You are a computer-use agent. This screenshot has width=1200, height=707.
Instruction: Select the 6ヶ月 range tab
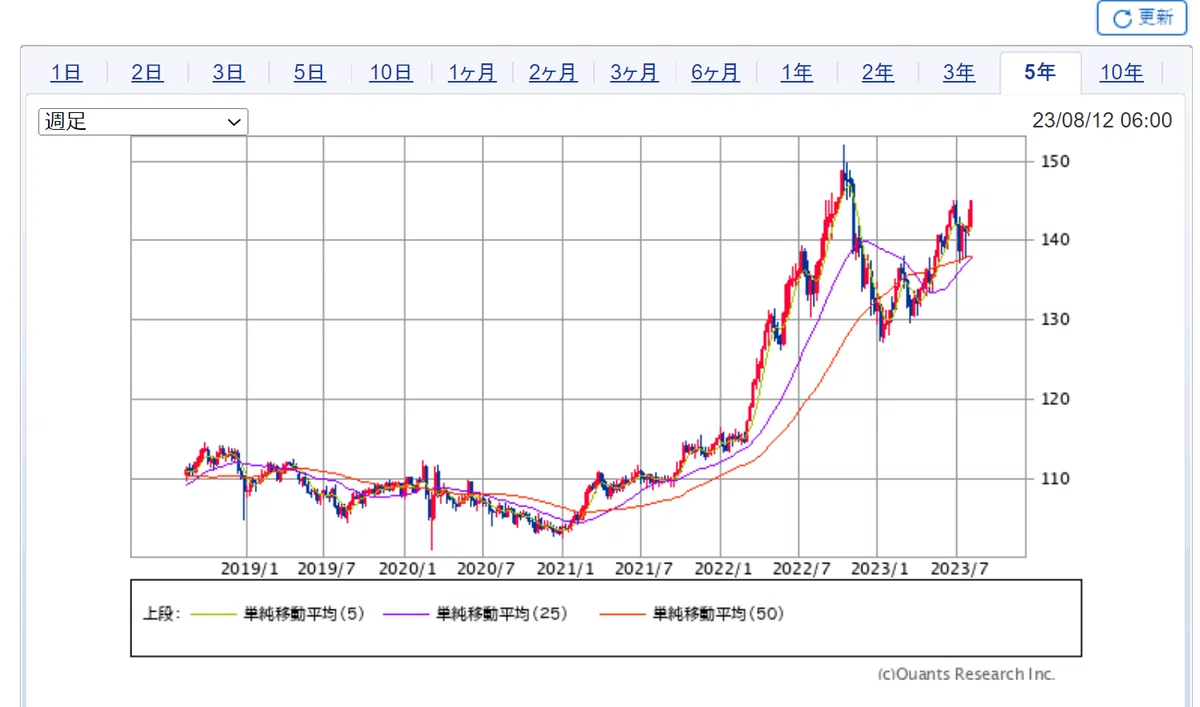click(715, 72)
